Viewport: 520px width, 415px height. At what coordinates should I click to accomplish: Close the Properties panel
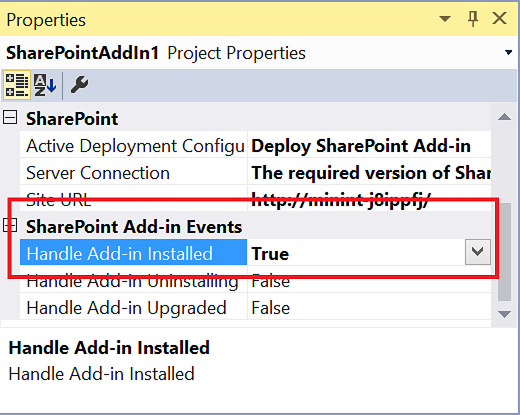coord(499,18)
